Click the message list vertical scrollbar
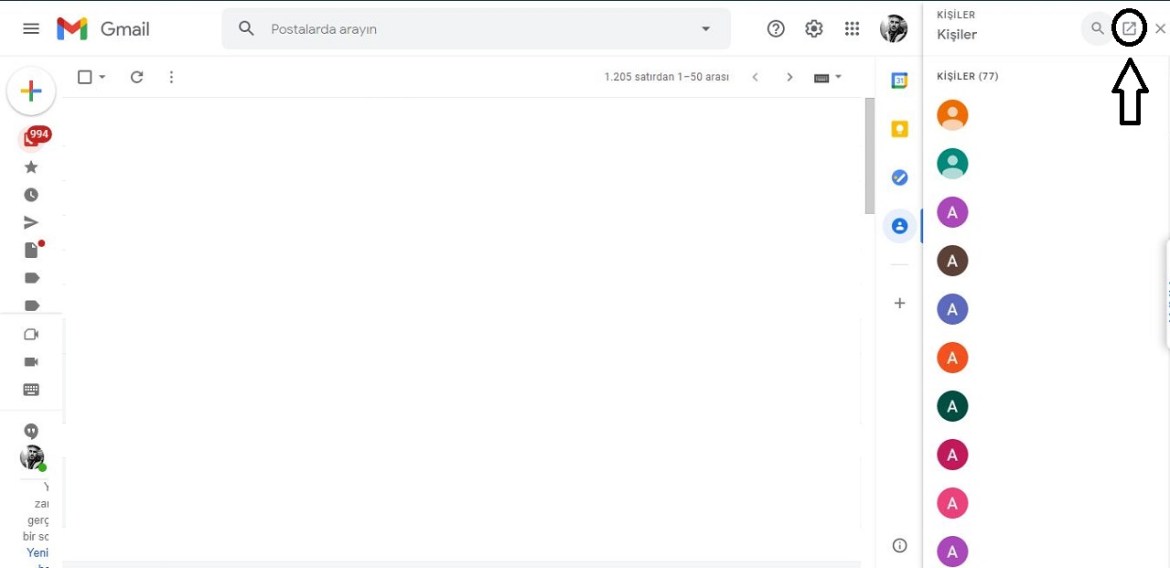This screenshot has width=1170, height=568. [x=869, y=155]
